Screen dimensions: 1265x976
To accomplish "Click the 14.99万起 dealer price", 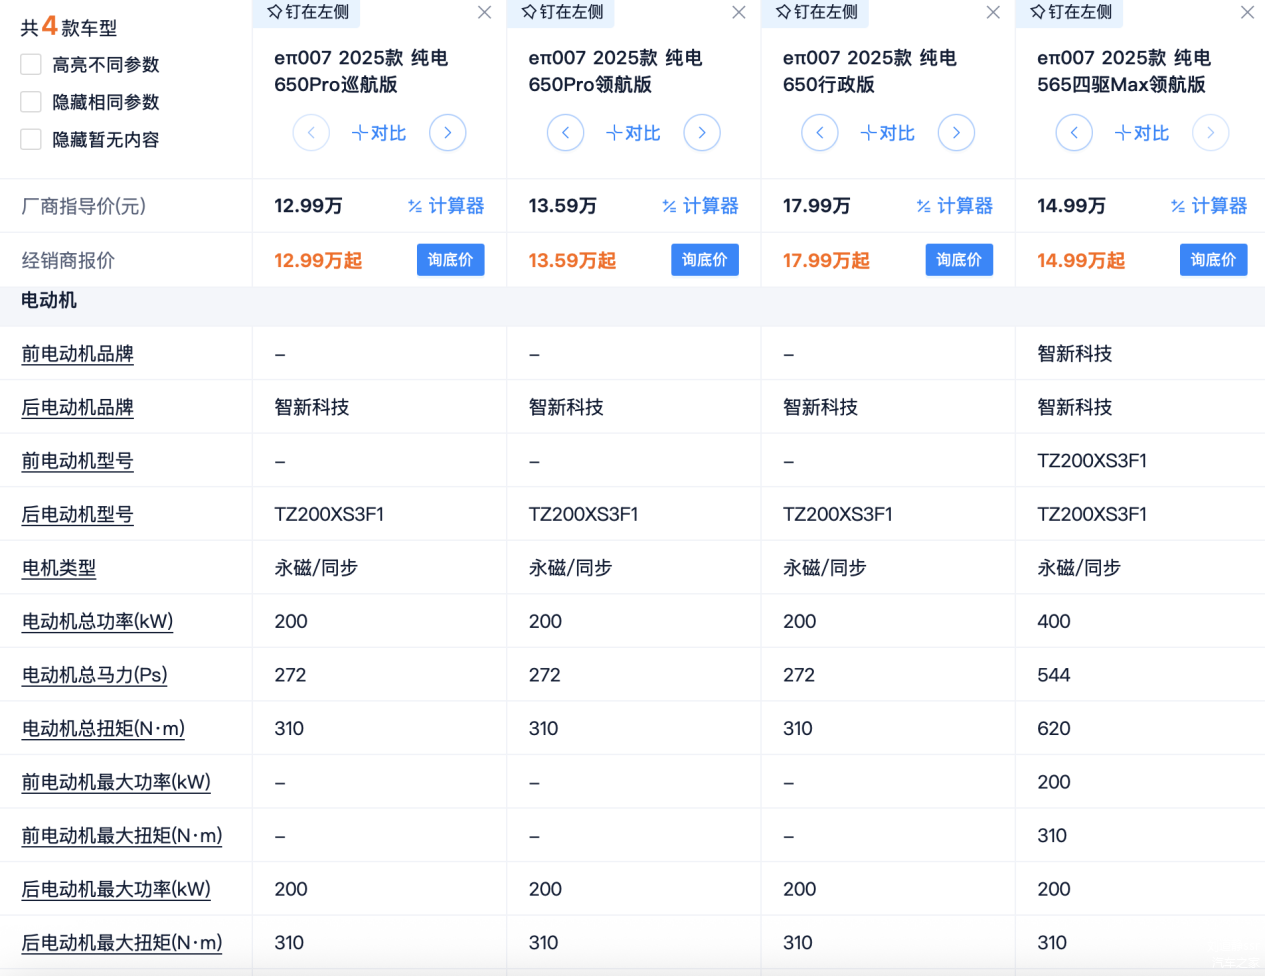I will [x=1081, y=261].
